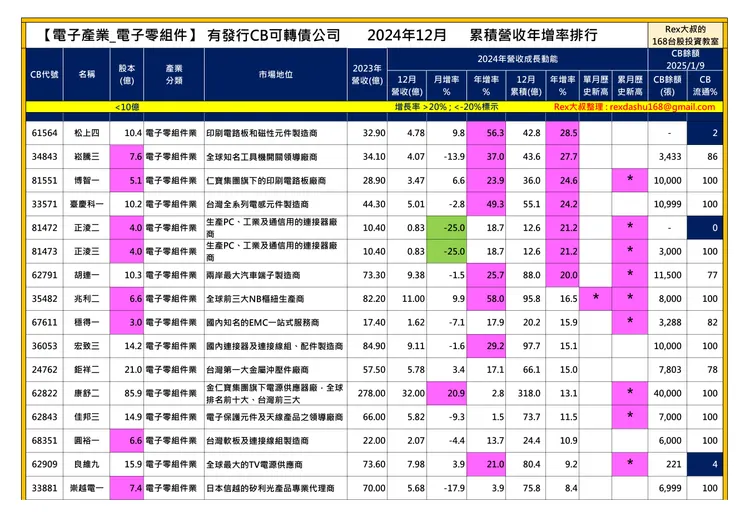Click the 全球最大的TV電源供應商 description
Screen dimensions: 740x523
[x=254, y=464]
